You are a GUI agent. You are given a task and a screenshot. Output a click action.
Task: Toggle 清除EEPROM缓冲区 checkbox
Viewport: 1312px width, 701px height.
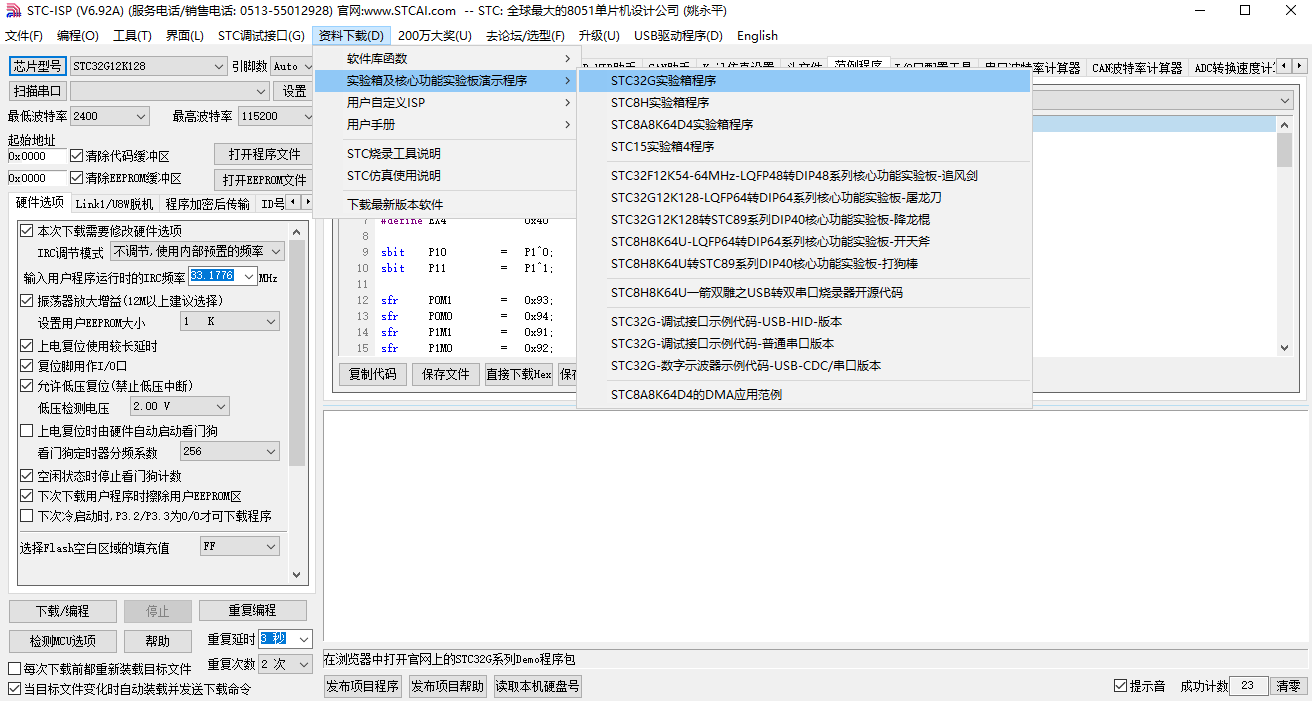tap(76, 179)
